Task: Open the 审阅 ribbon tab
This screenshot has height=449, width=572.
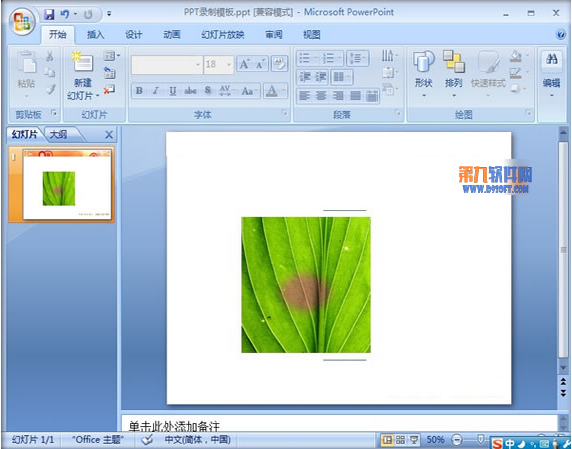Action: tap(274, 35)
